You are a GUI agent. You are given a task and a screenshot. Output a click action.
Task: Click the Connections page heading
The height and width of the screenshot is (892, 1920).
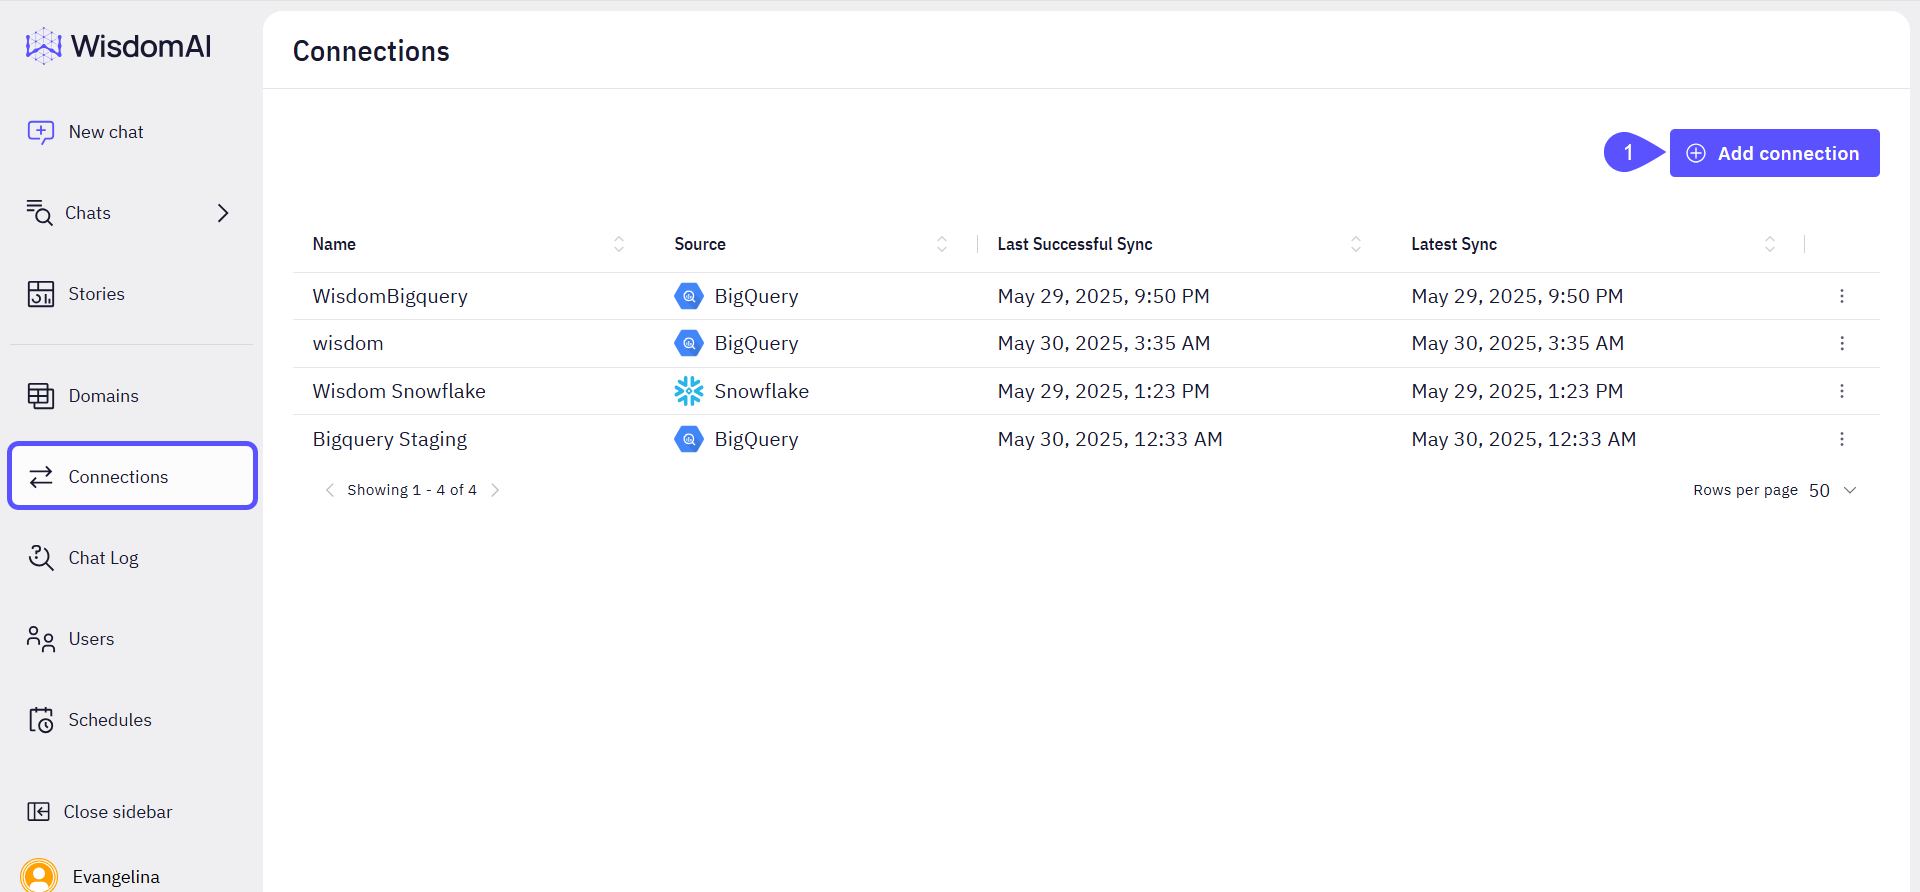pyautogui.click(x=371, y=51)
